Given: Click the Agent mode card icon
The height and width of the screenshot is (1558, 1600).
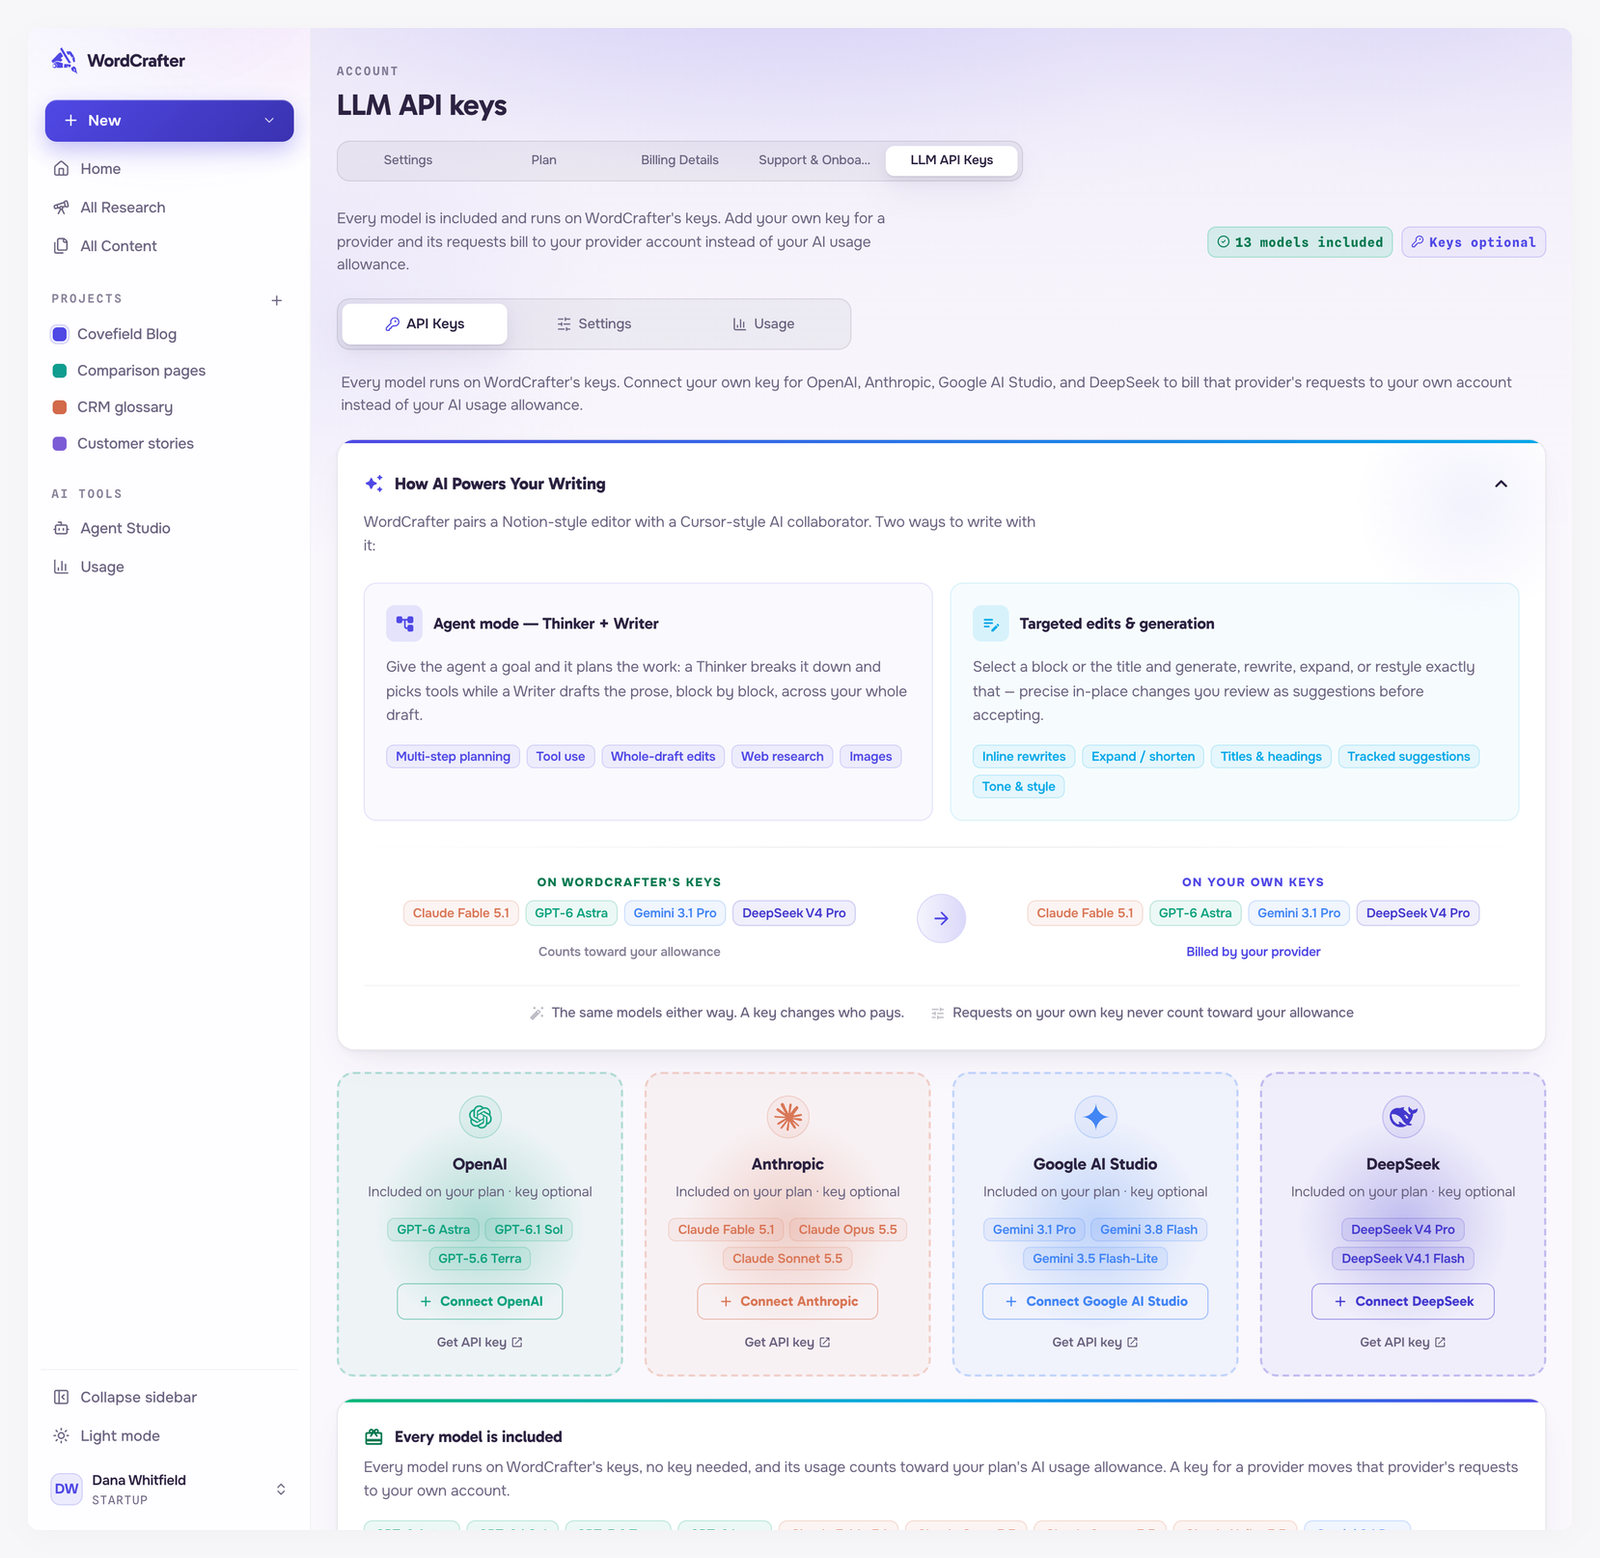Looking at the screenshot, I should [x=404, y=623].
